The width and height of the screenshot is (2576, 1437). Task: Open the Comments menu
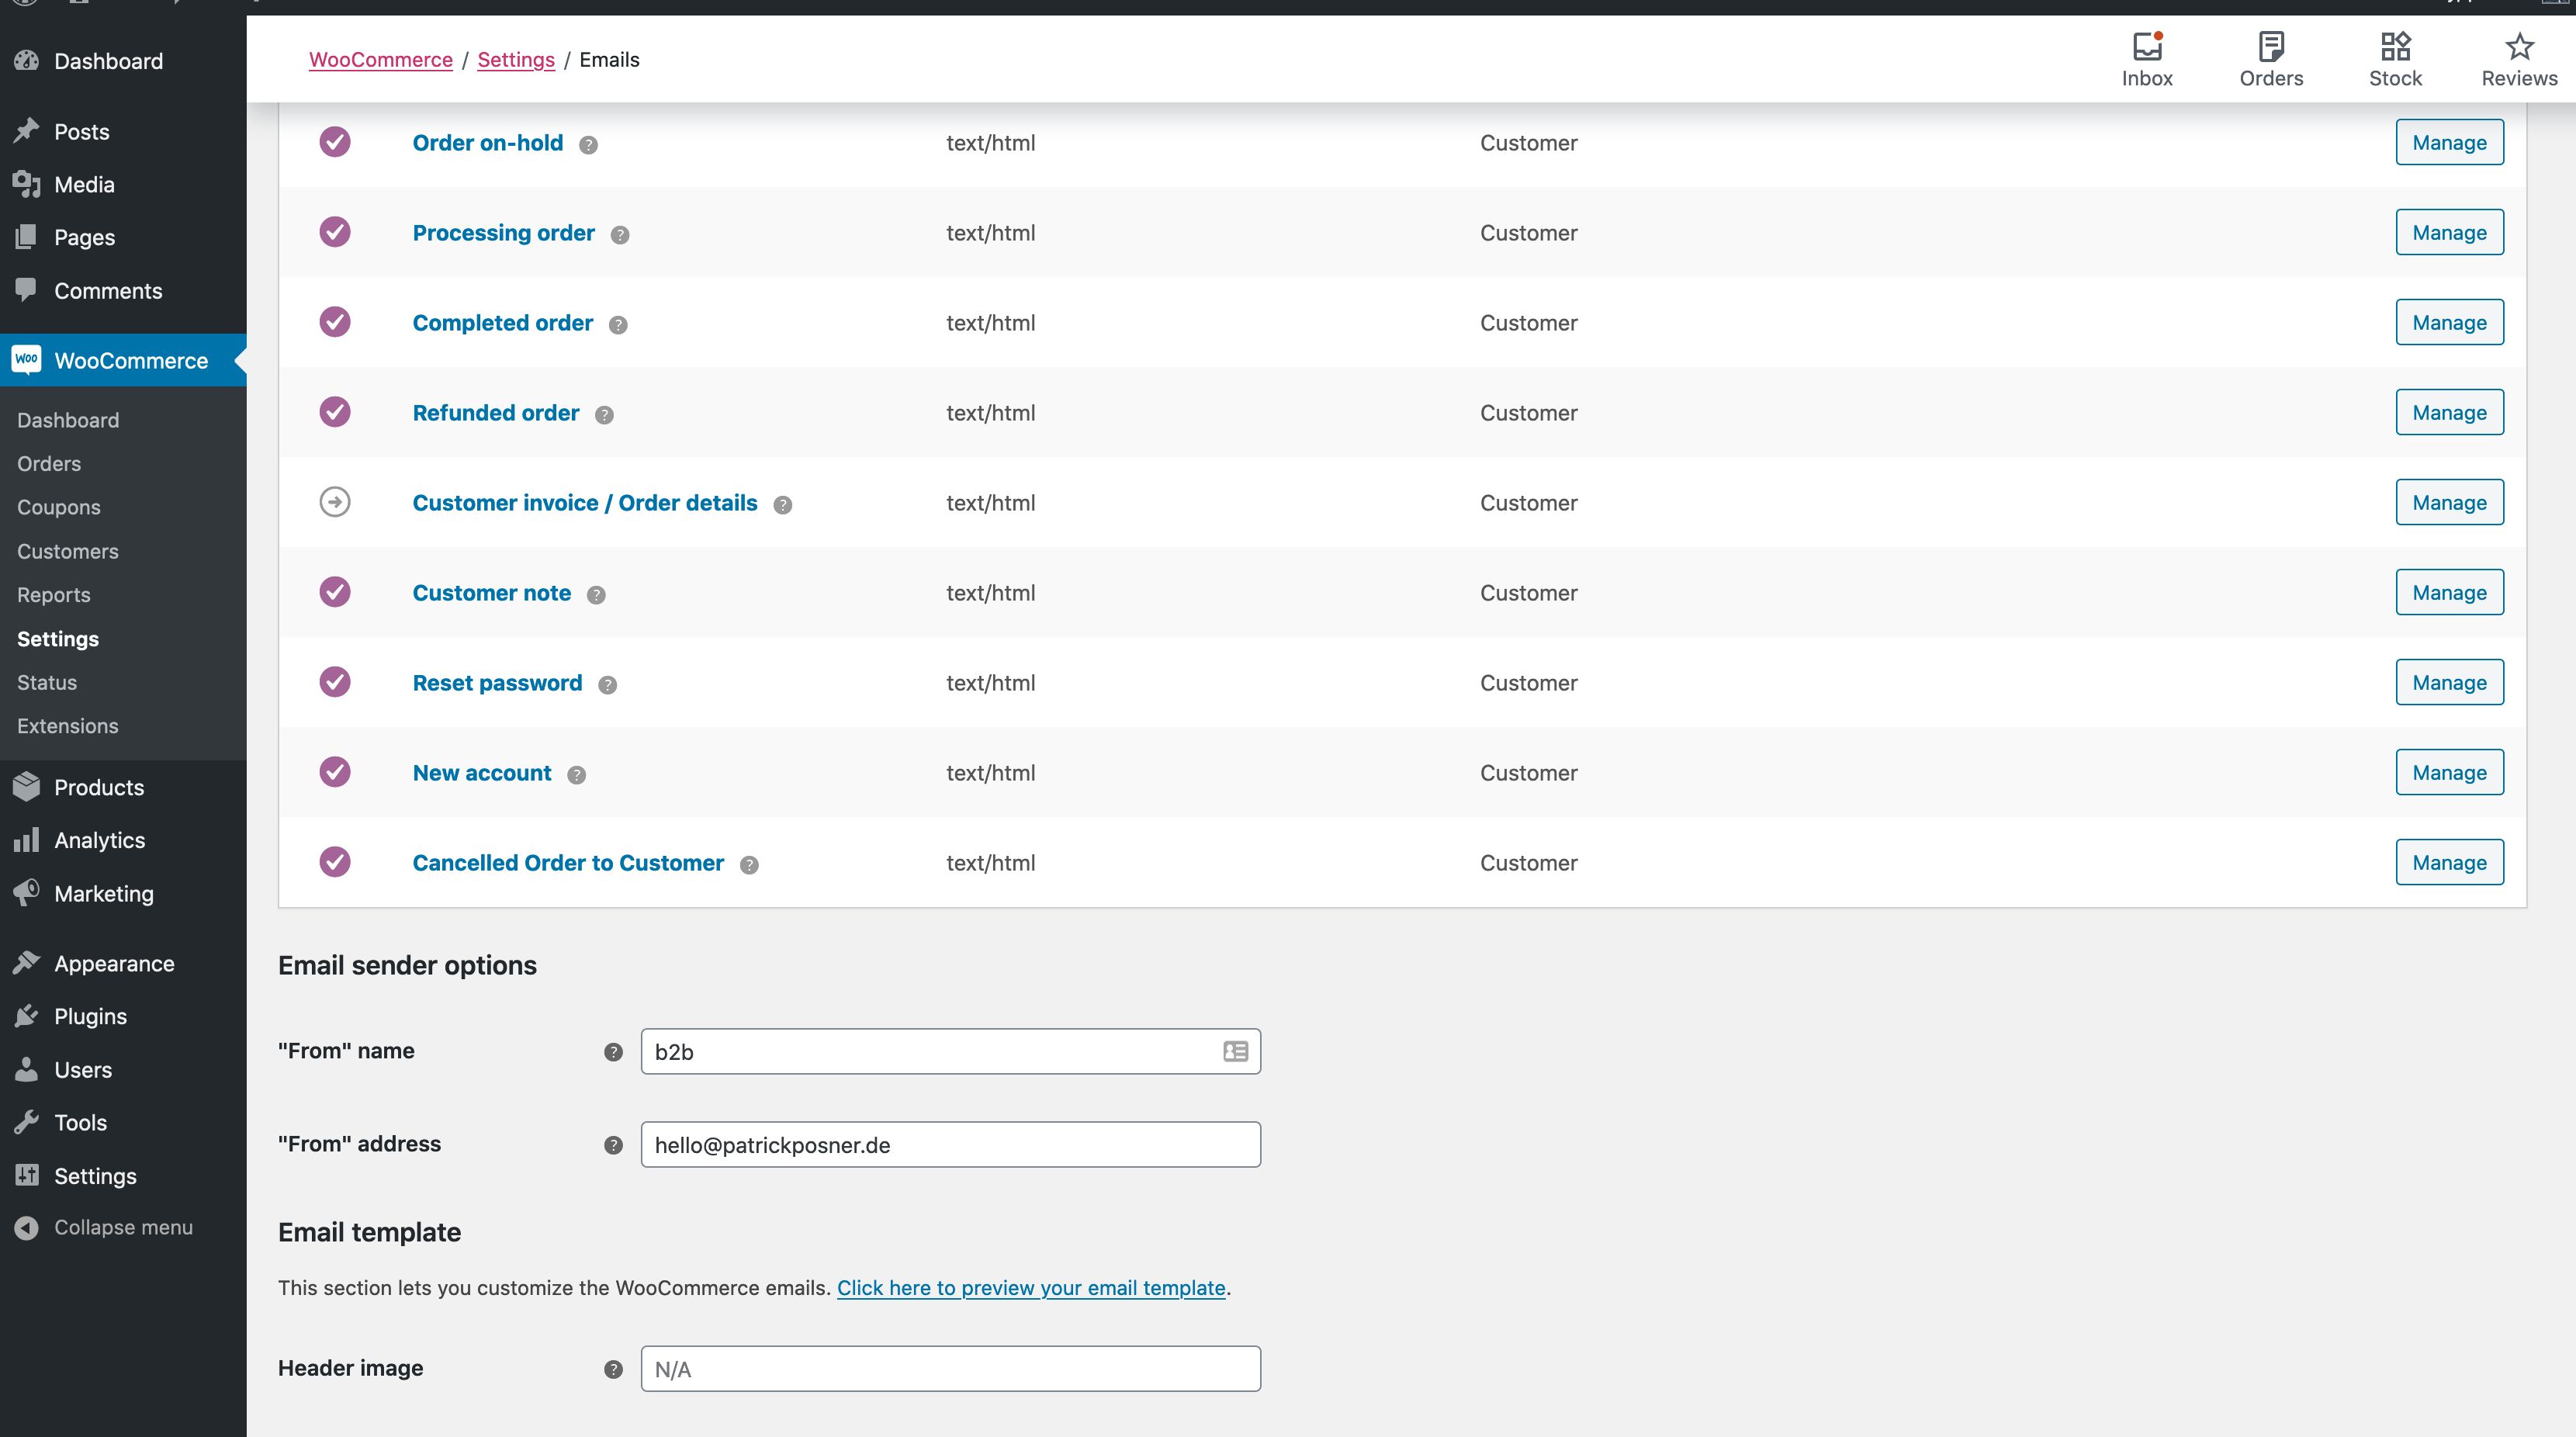click(123, 290)
